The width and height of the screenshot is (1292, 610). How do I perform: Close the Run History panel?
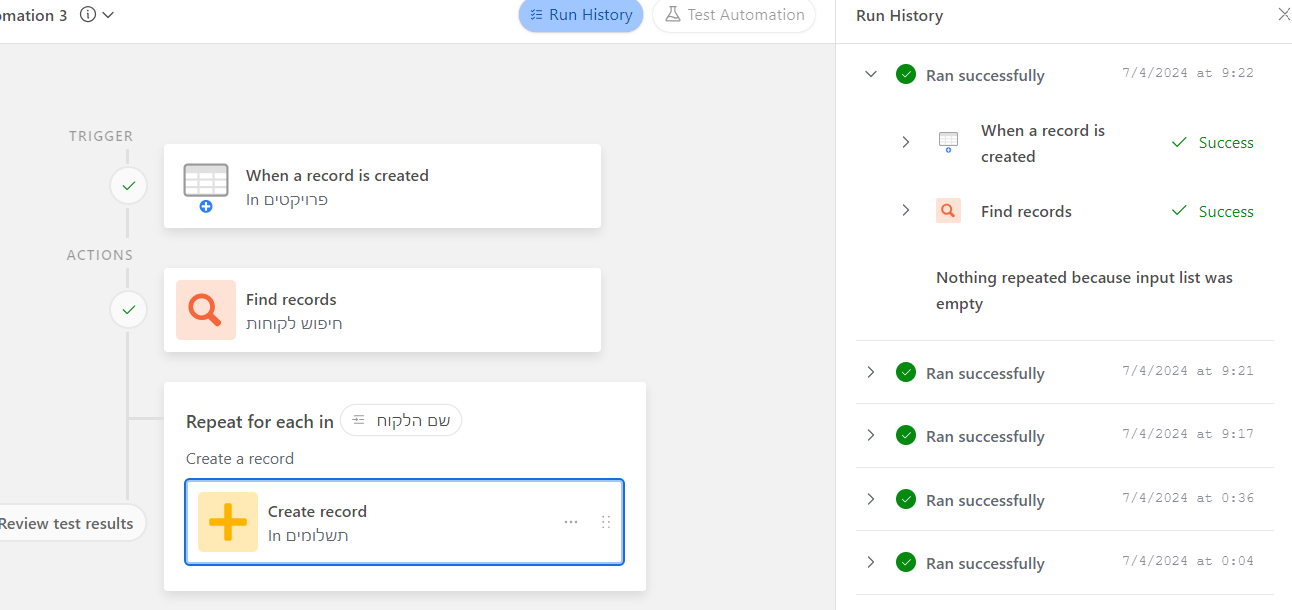(1284, 14)
